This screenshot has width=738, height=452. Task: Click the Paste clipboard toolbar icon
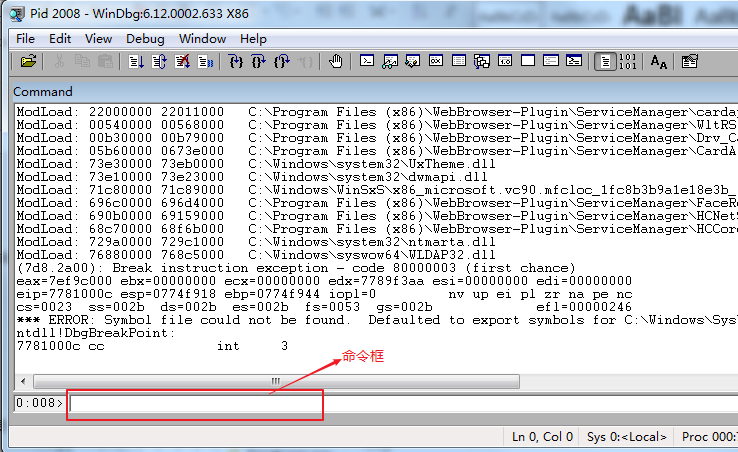[105, 61]
